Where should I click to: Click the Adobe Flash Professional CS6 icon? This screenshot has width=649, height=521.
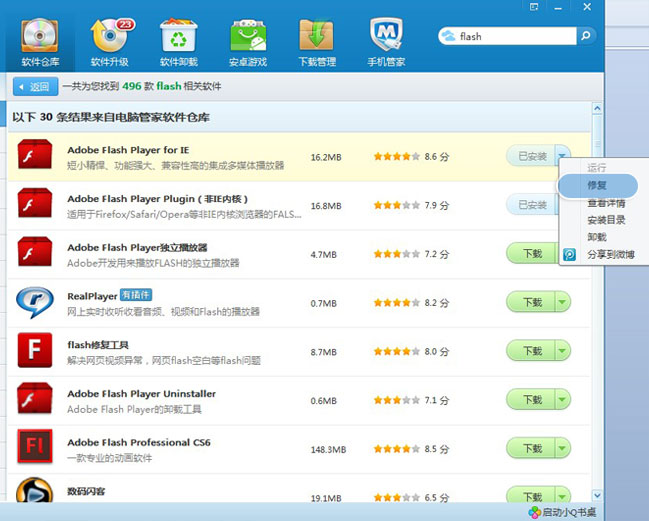pyautogui.click(x=34, y=446)
